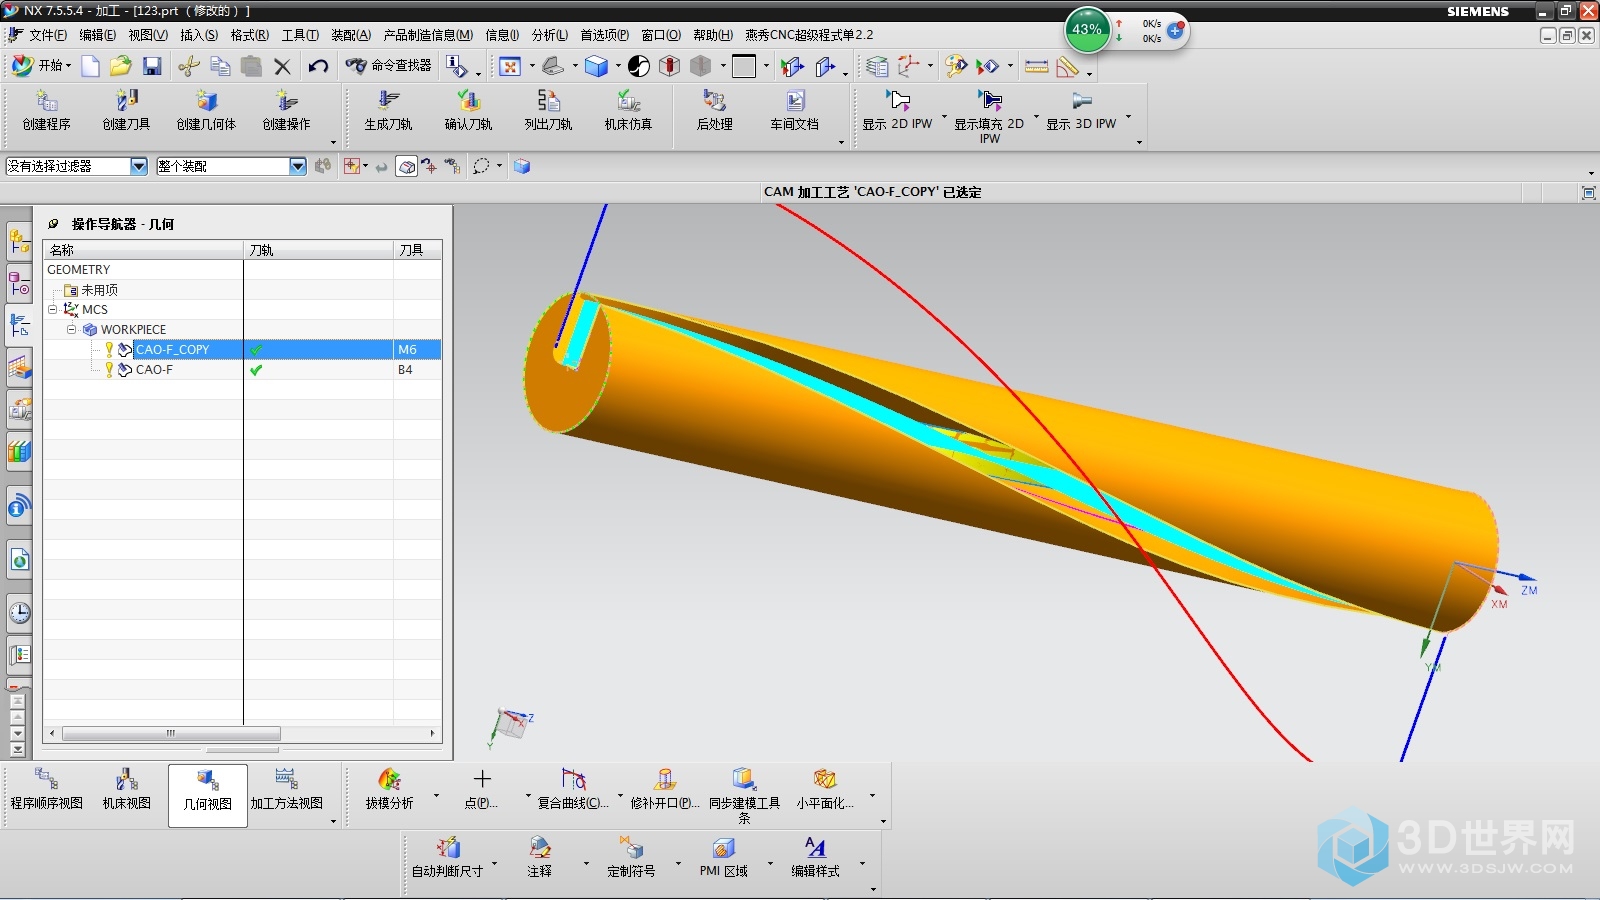Click the 创建几何体 create geometry icon
1600x900 pixels.
pos(207,101)
